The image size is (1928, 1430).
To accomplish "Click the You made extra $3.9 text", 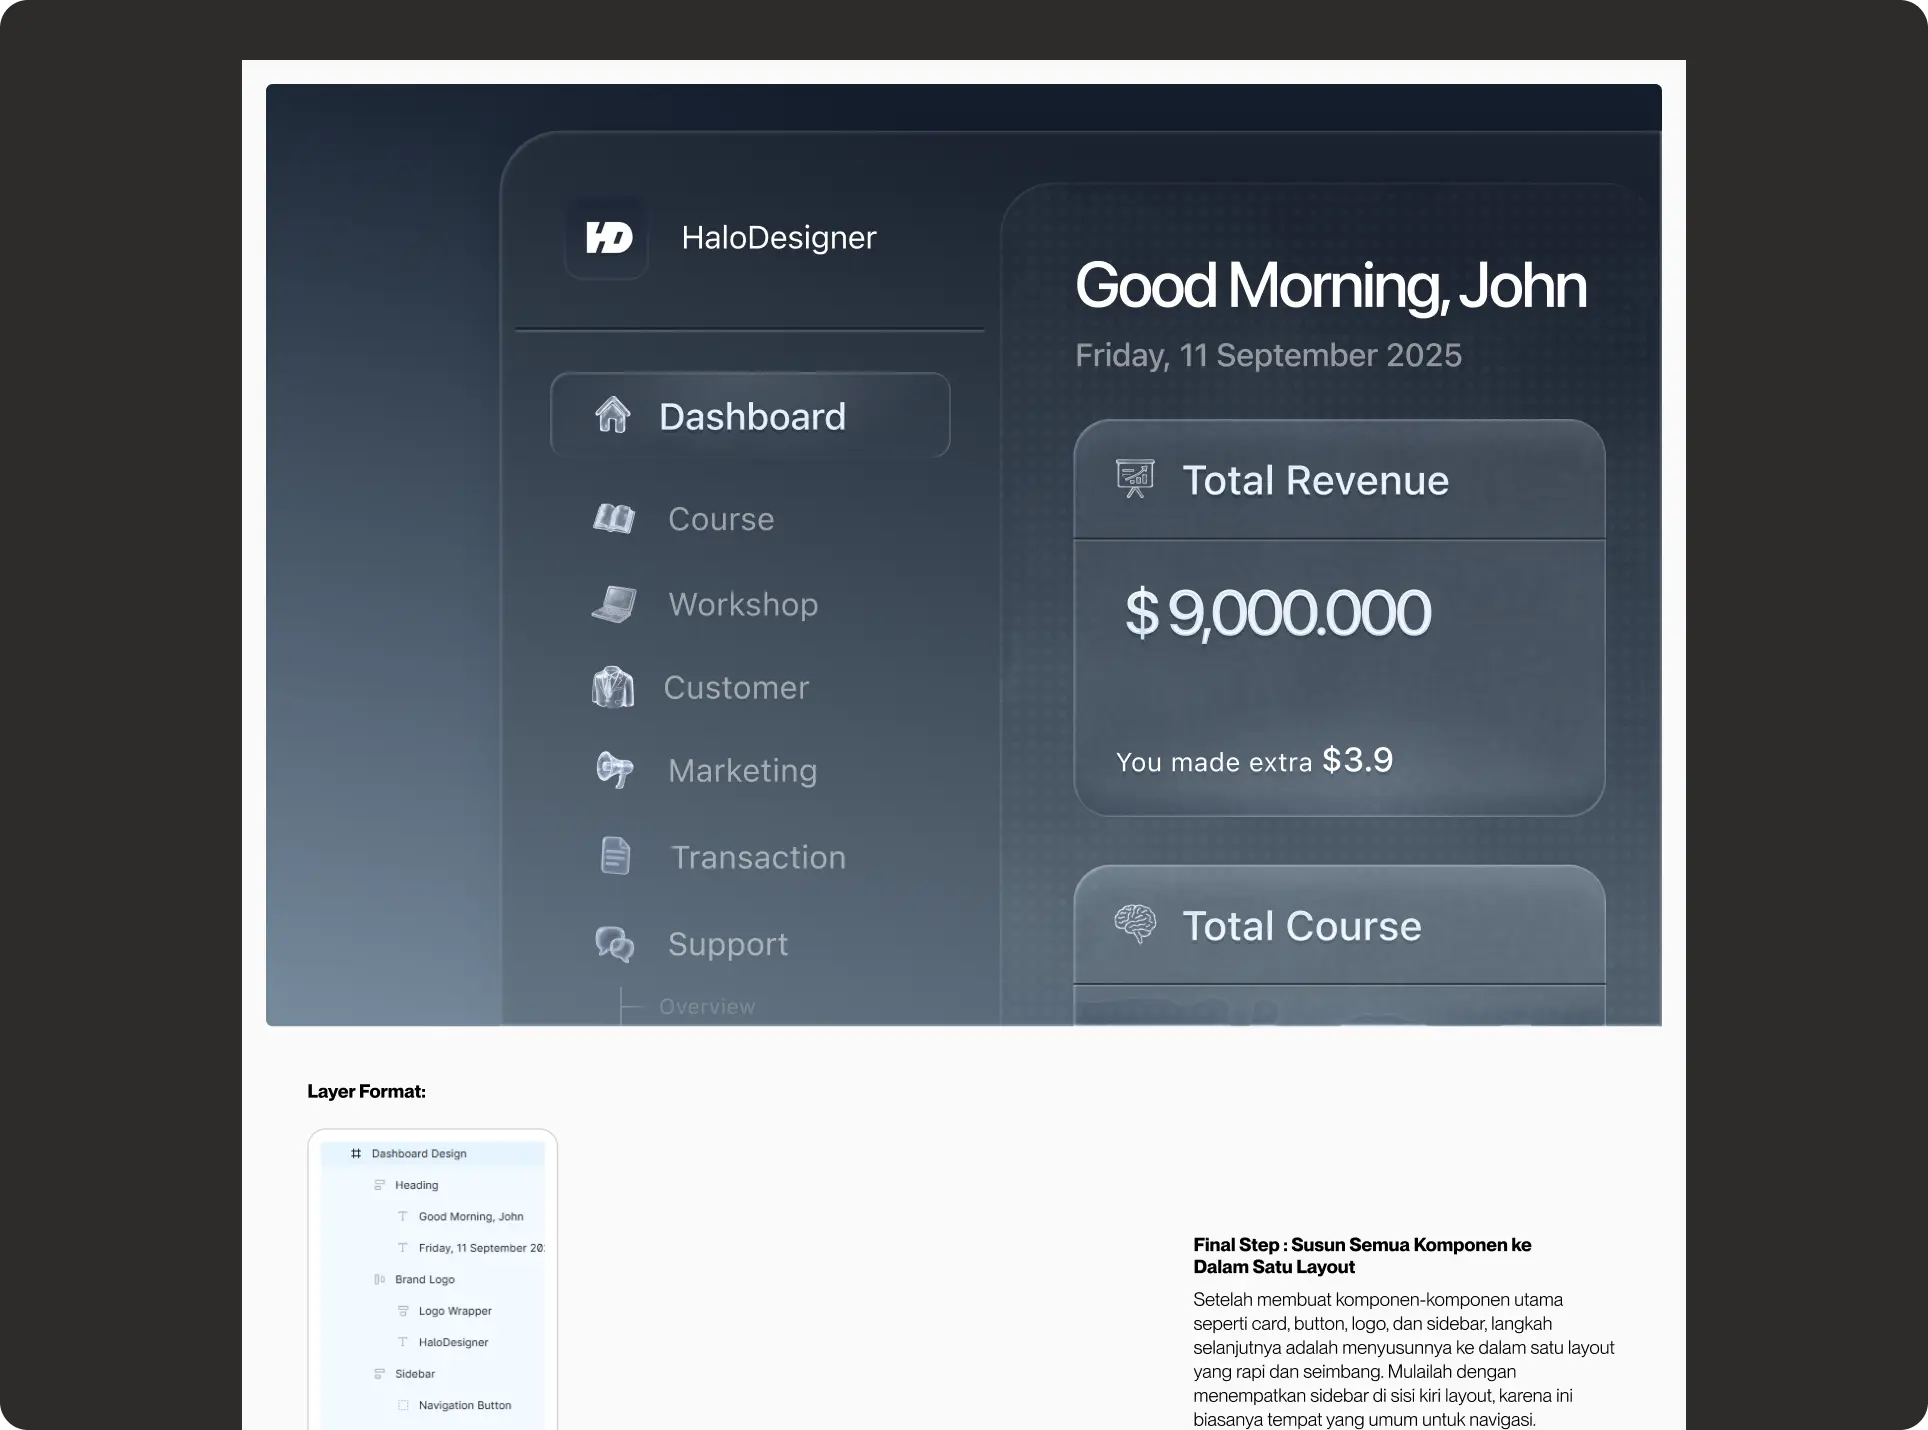I will tap(1254, 761).
